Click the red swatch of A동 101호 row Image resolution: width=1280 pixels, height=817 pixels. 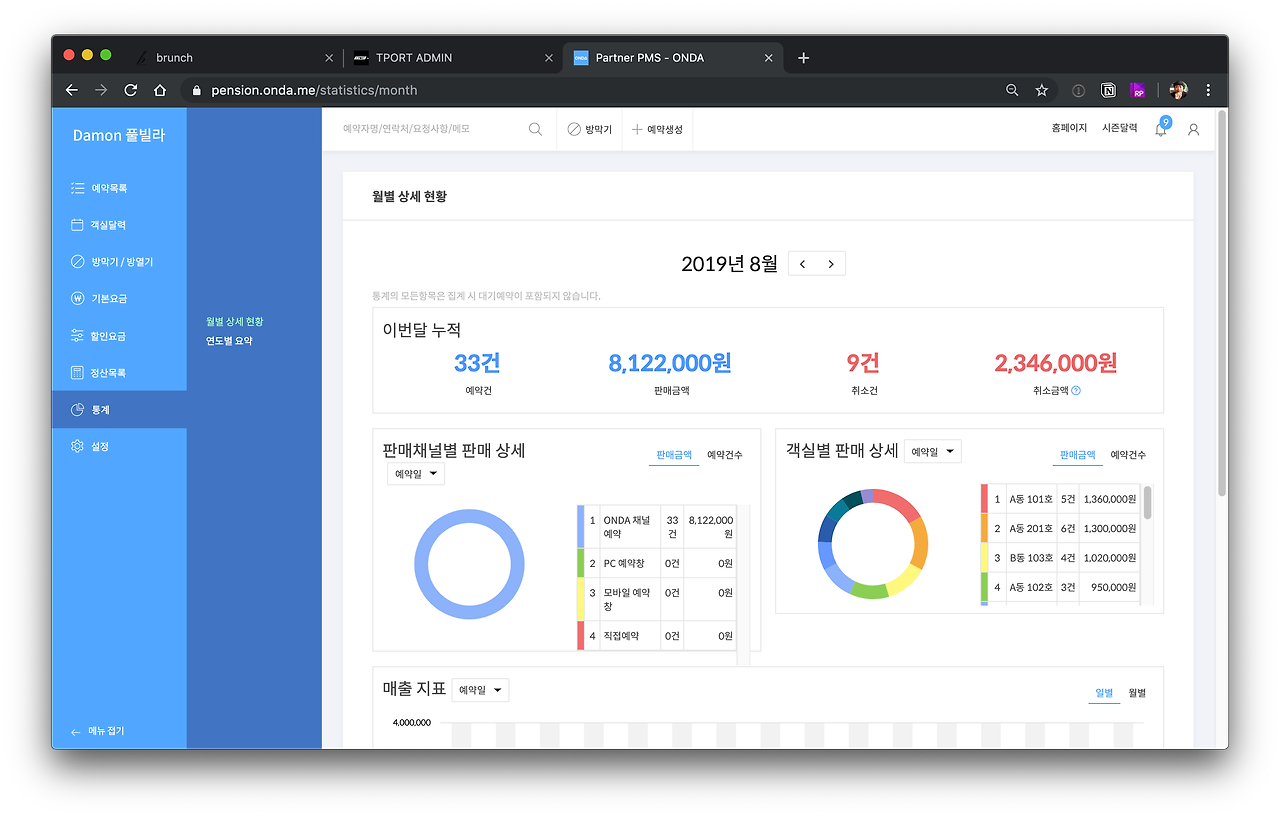point(985,499)
